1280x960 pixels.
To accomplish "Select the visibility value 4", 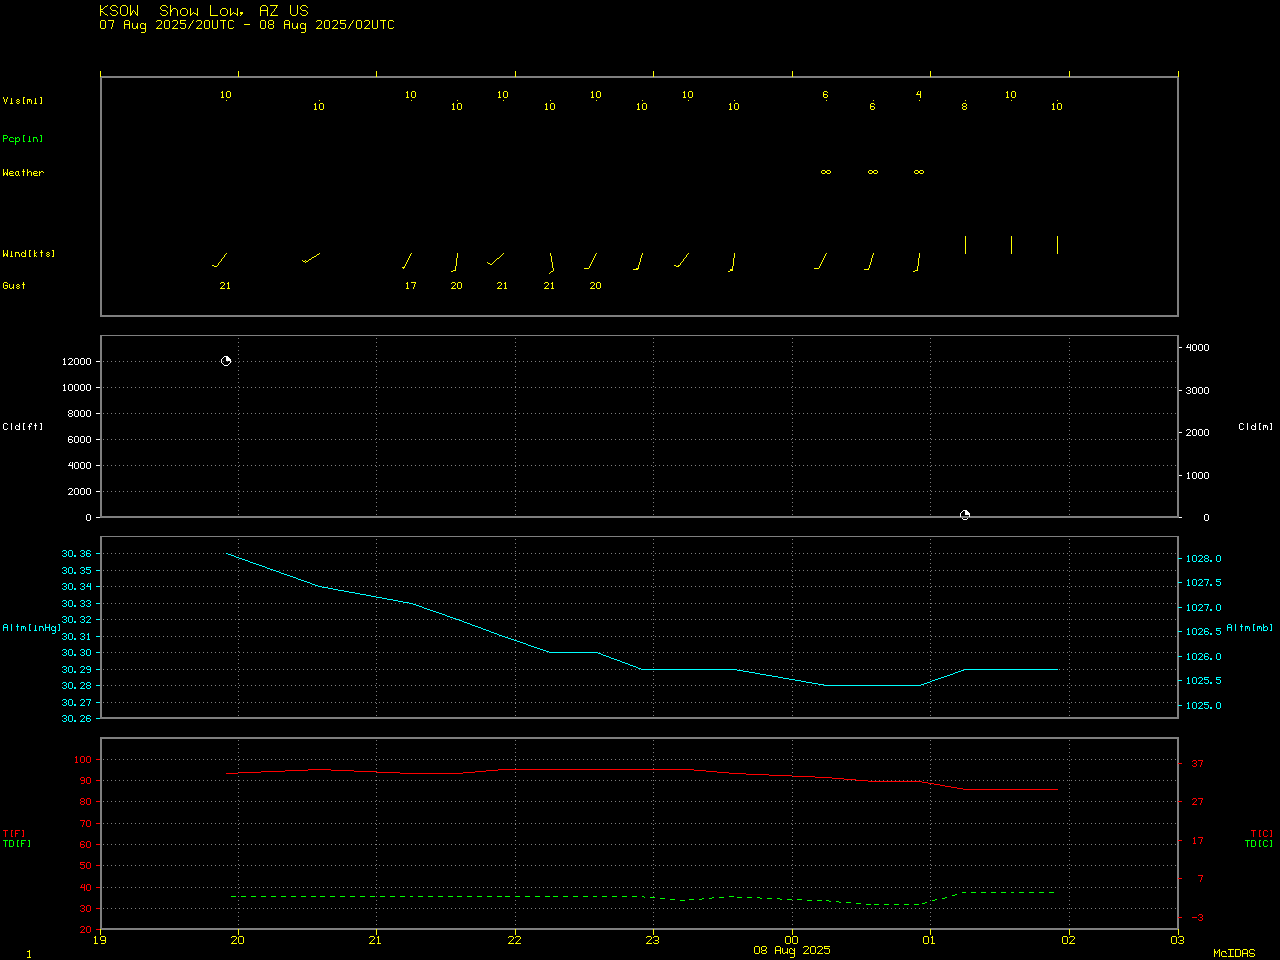I will (919, 95).
